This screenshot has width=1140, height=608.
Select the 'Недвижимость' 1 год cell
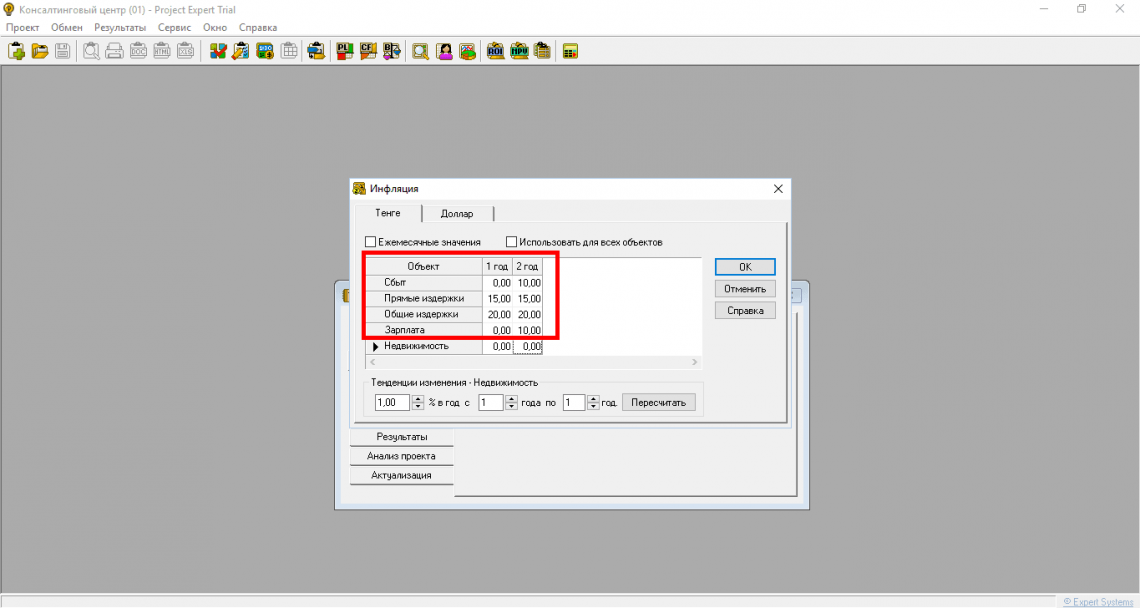point(497,346)
